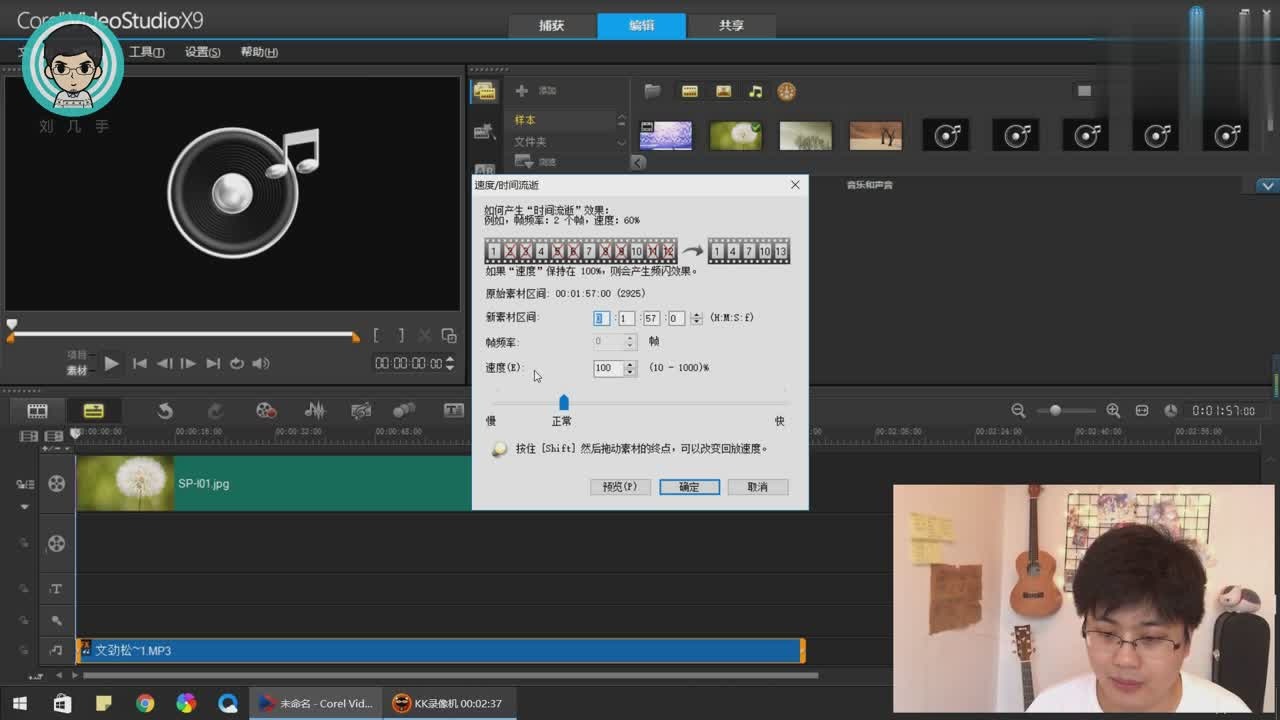Image resolution: width=1280 pixels, height=720 pixels.
Task: Click the add (+) library folder icon
Action: click(x=521, y=91)
